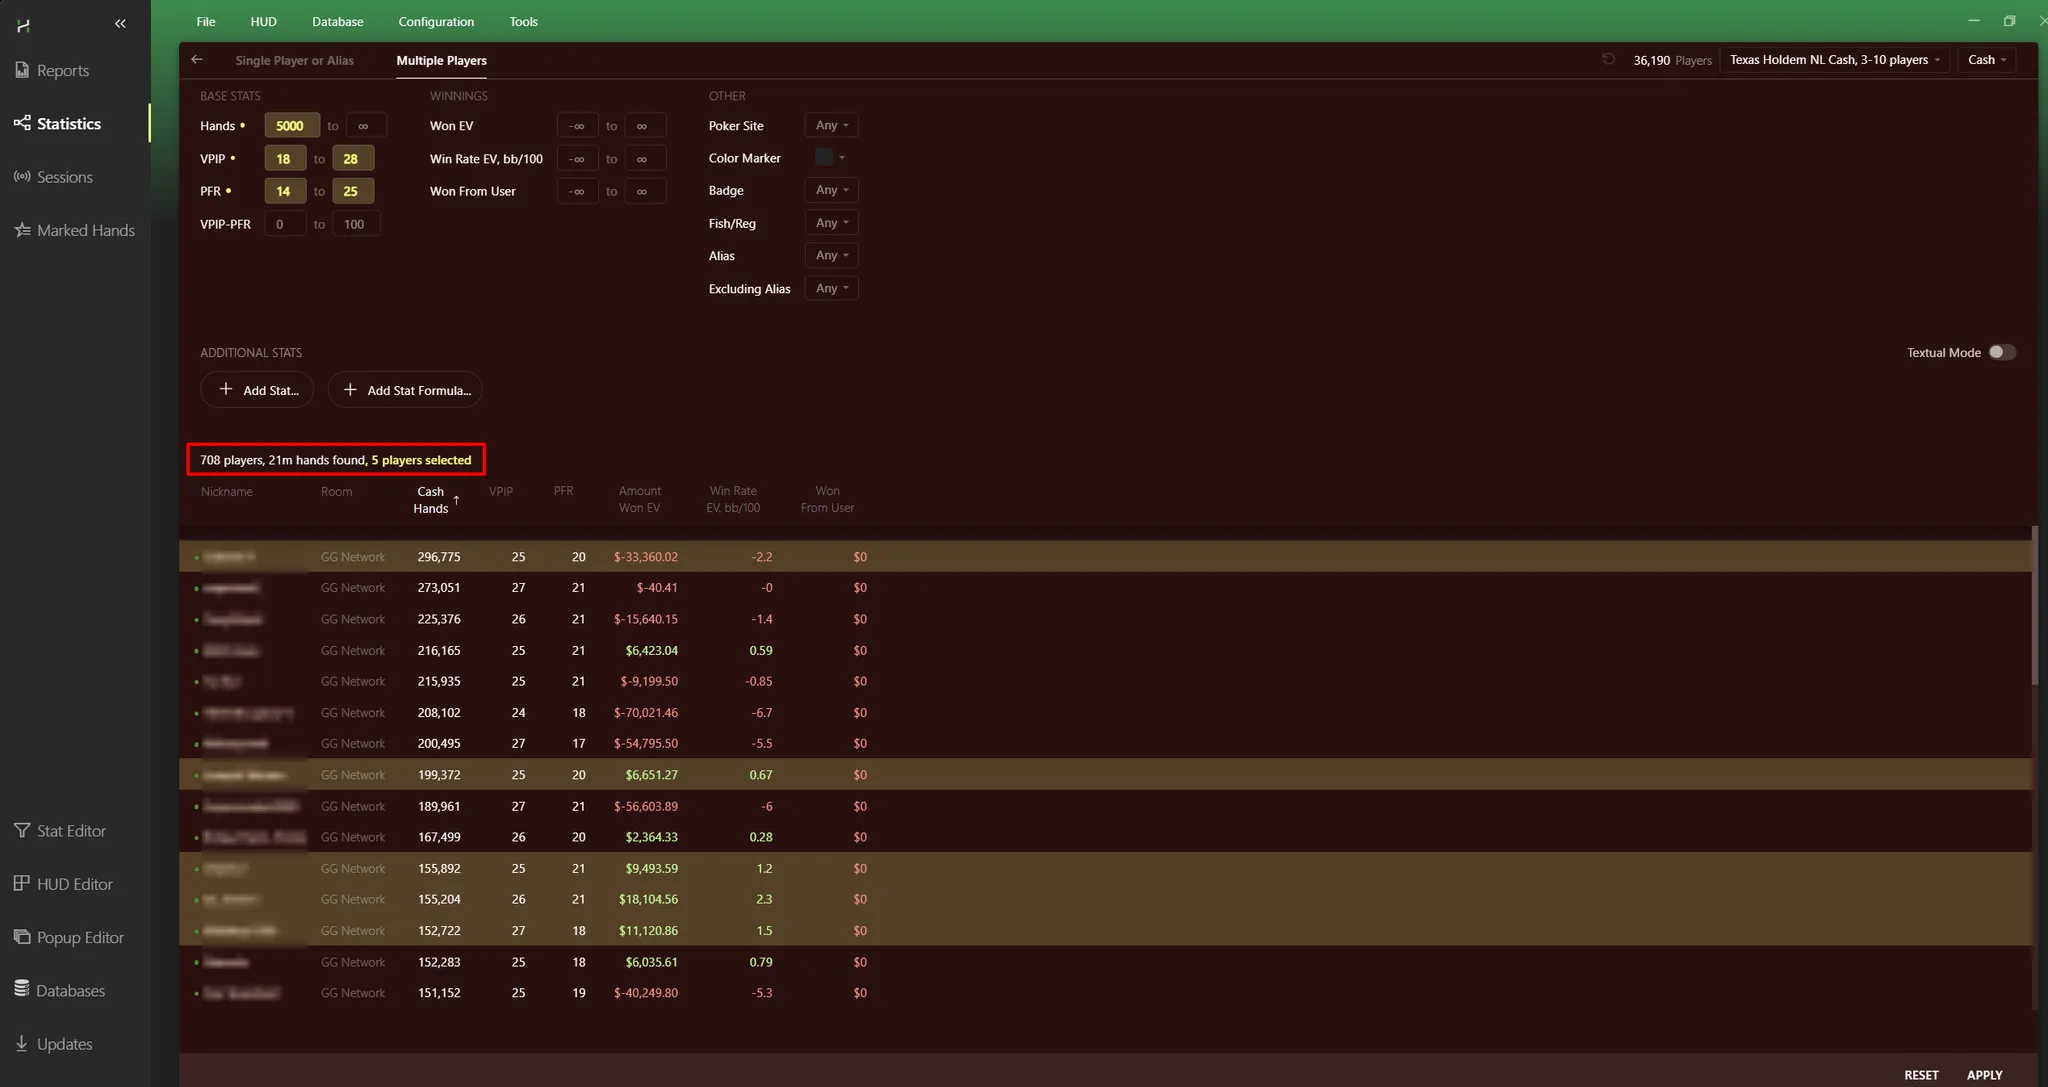This screenshot has height=1087, width=2048.
Task: Toggle the Textual Mode switch
Action: point(2001,352)
